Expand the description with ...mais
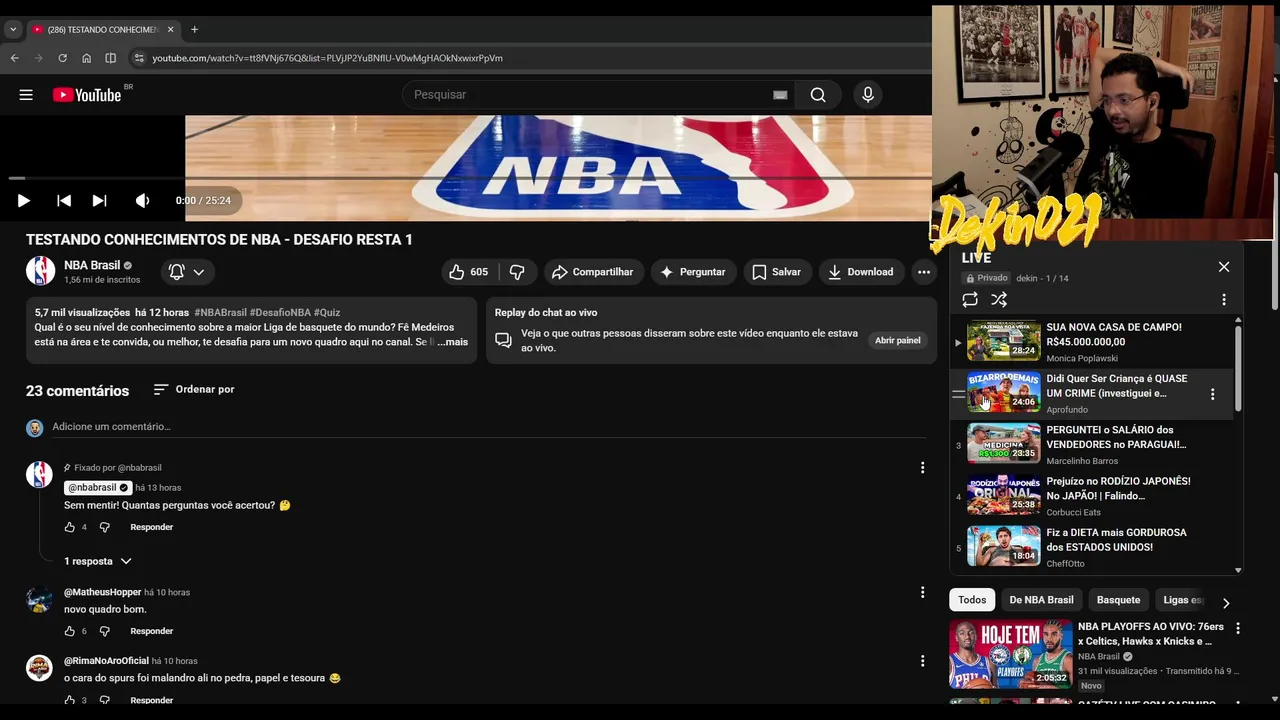The height and width of the screenshot is (720, 1280). (452, 342)
